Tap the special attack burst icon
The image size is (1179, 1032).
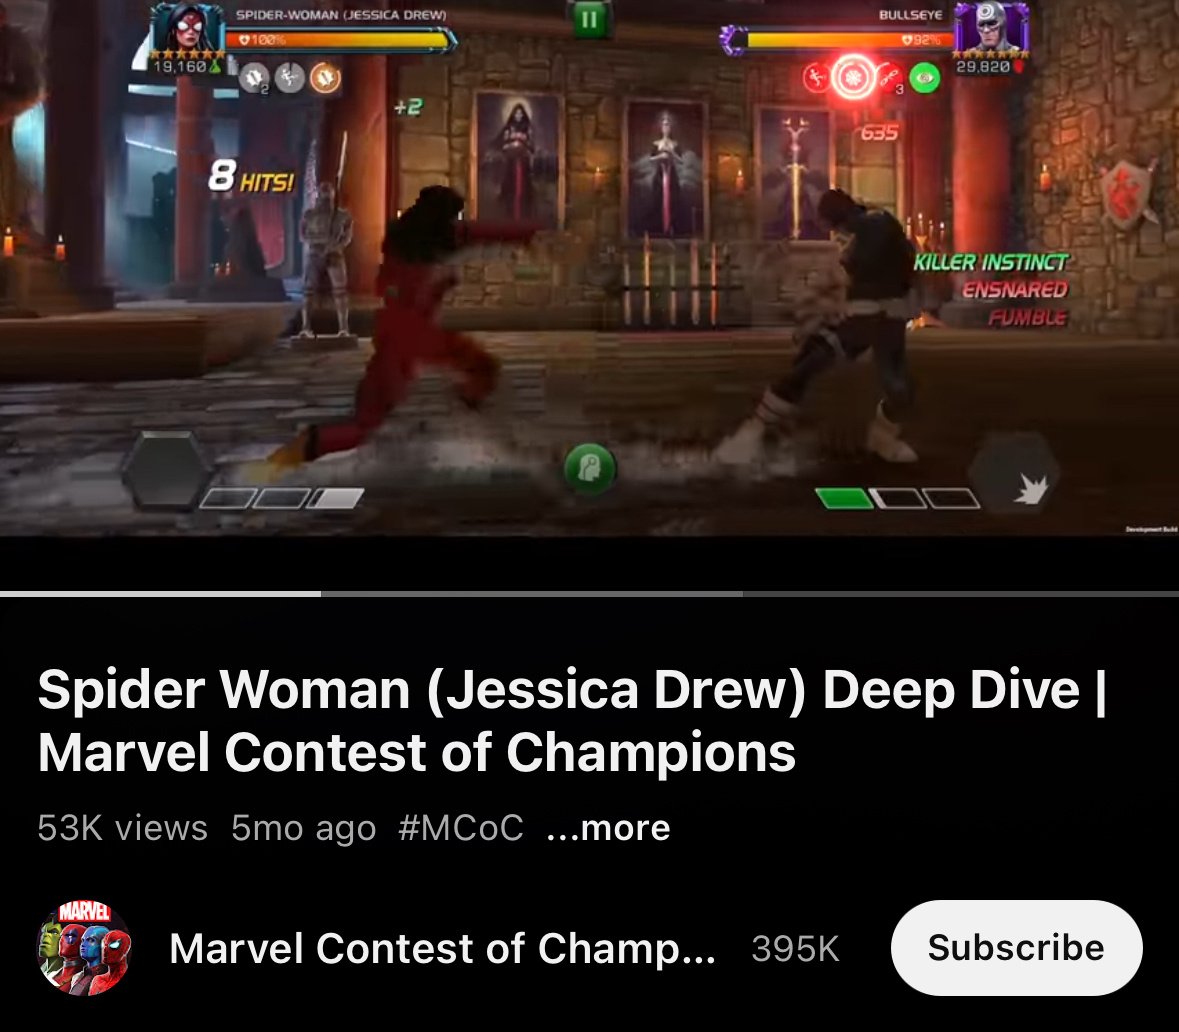[x=1015, y=473]
